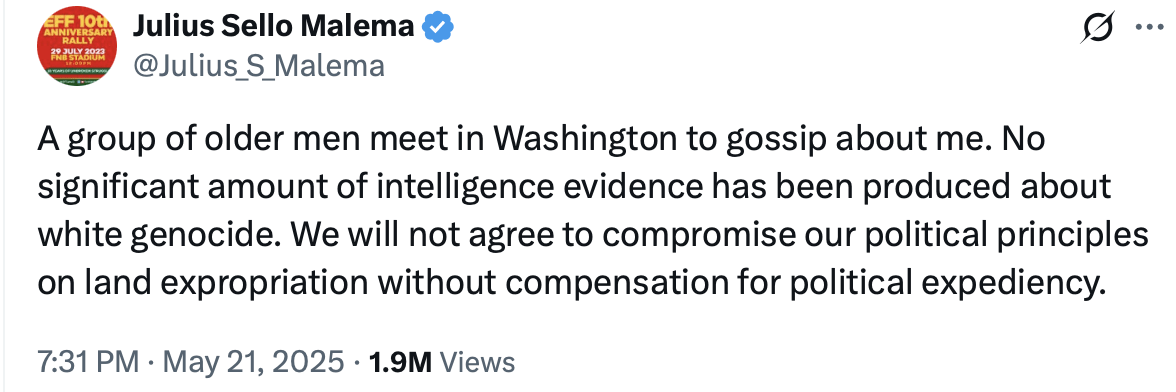Click the phrase "white genocide" in the post
The image size is (1176, 392).
160,236
